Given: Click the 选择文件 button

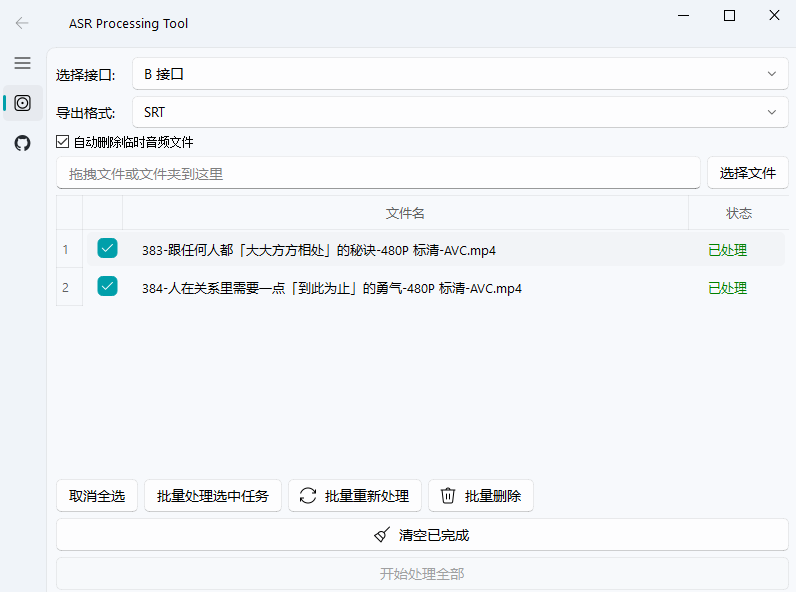Looking at the screenshot, I should 747,173.
